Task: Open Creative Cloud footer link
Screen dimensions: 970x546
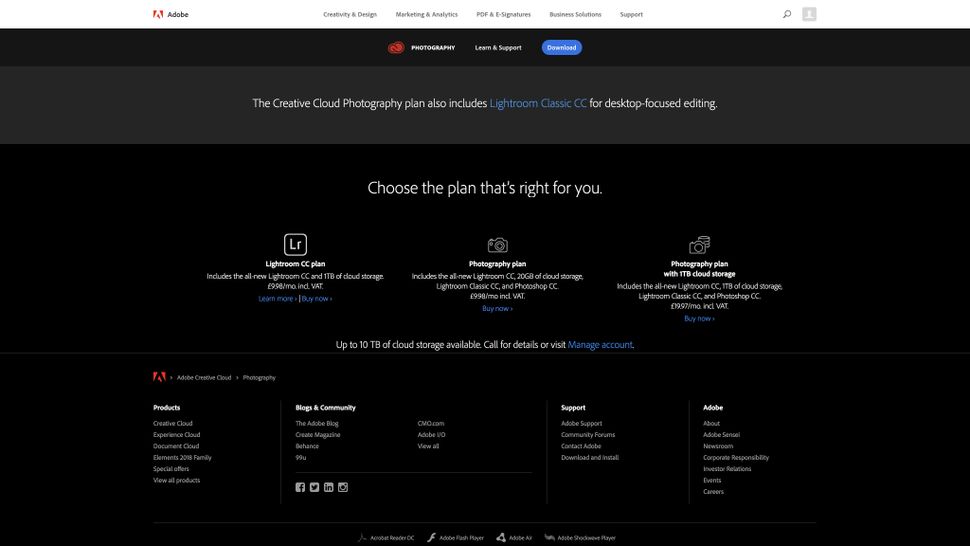Action: click(x=173, y=424)
